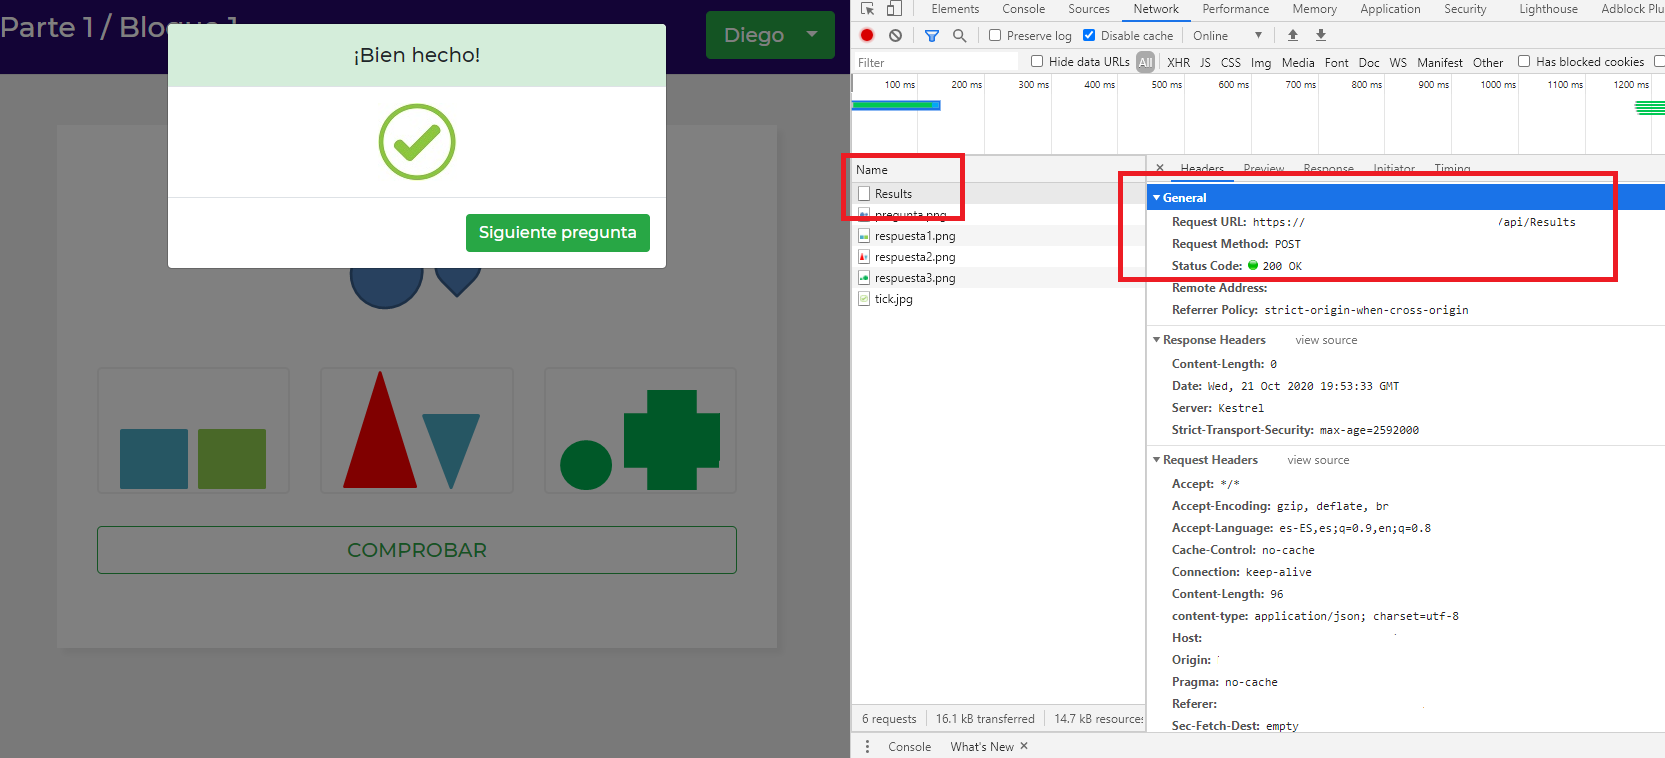Filter requests by Manifest type
The height and width of the screenshot is (758, 1665).
(x=1440, y=62)
